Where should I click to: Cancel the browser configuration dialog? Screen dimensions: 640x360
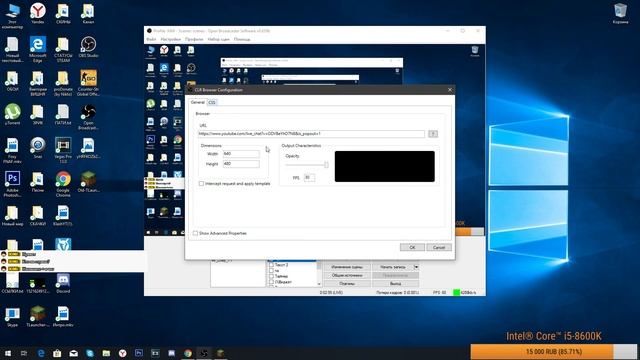coord(439,247)
